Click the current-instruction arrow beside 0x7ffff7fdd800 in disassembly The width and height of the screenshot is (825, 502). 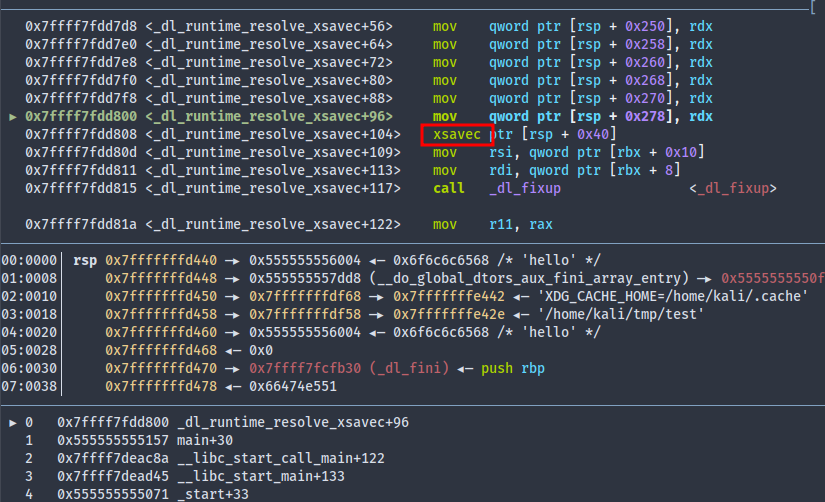(x=12, y=116)
